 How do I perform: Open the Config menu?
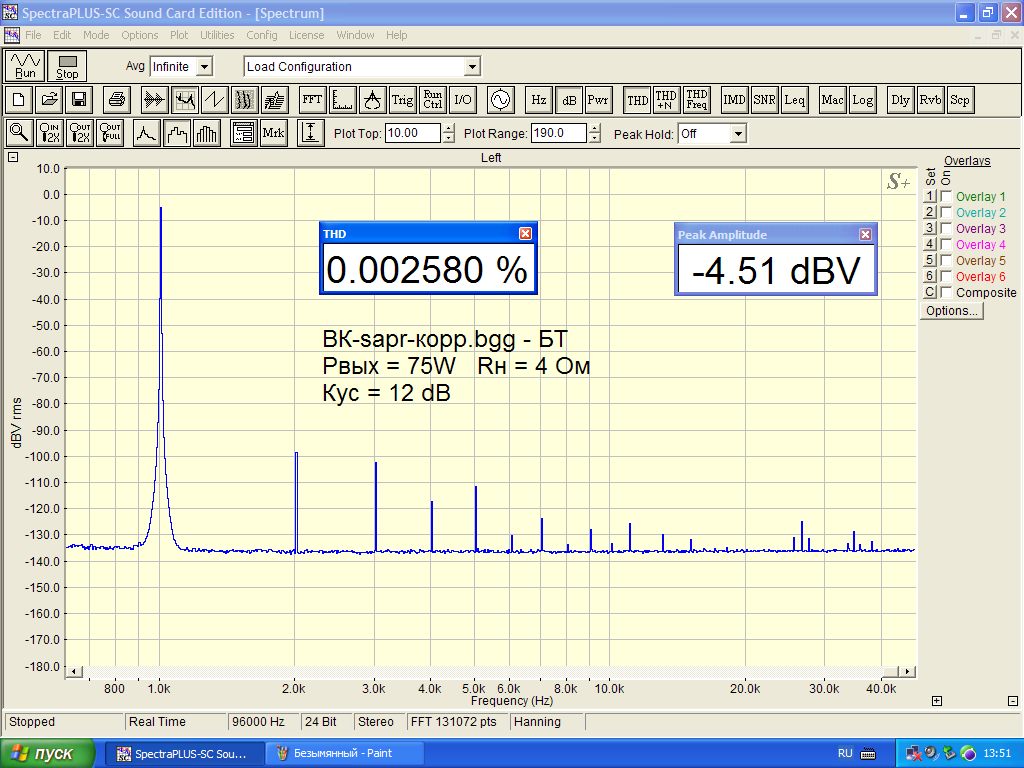click(x=262, y=35)
